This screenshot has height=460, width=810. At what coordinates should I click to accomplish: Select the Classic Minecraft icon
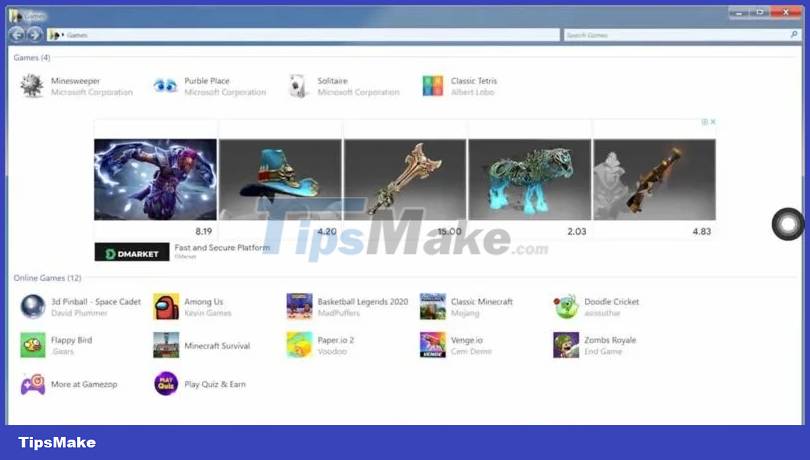(x=432, y=306)
